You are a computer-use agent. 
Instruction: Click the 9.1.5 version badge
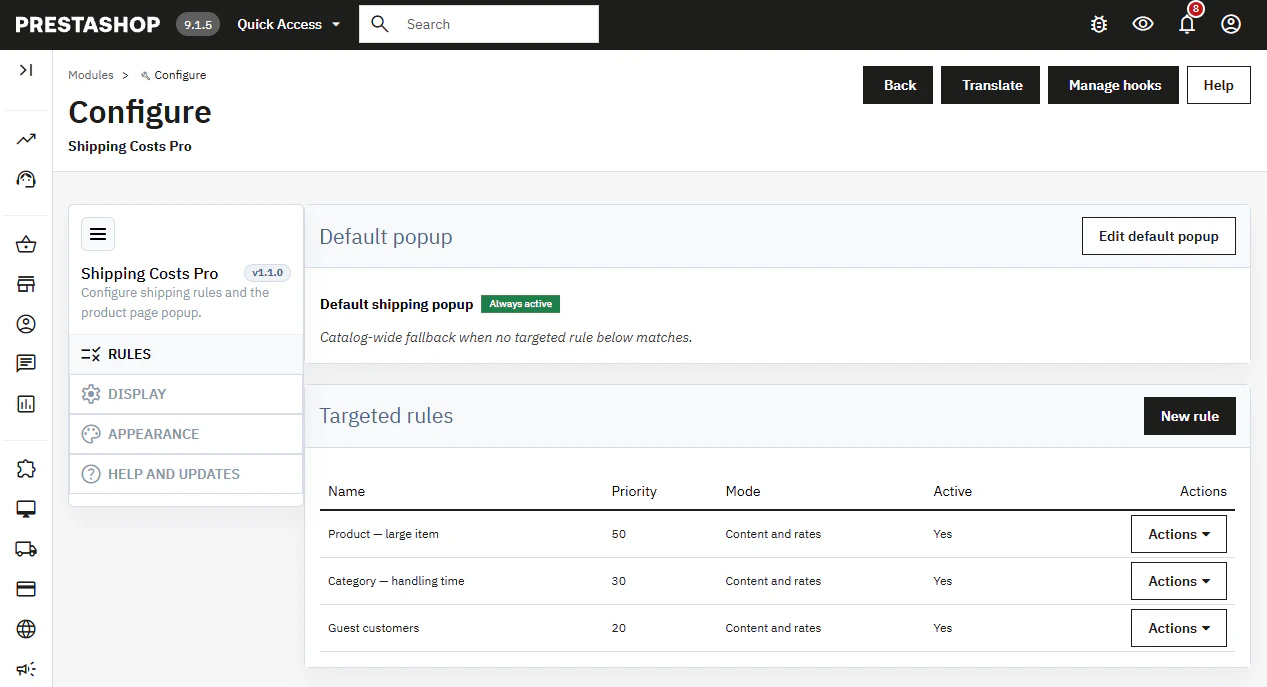[x=198, y=24]
